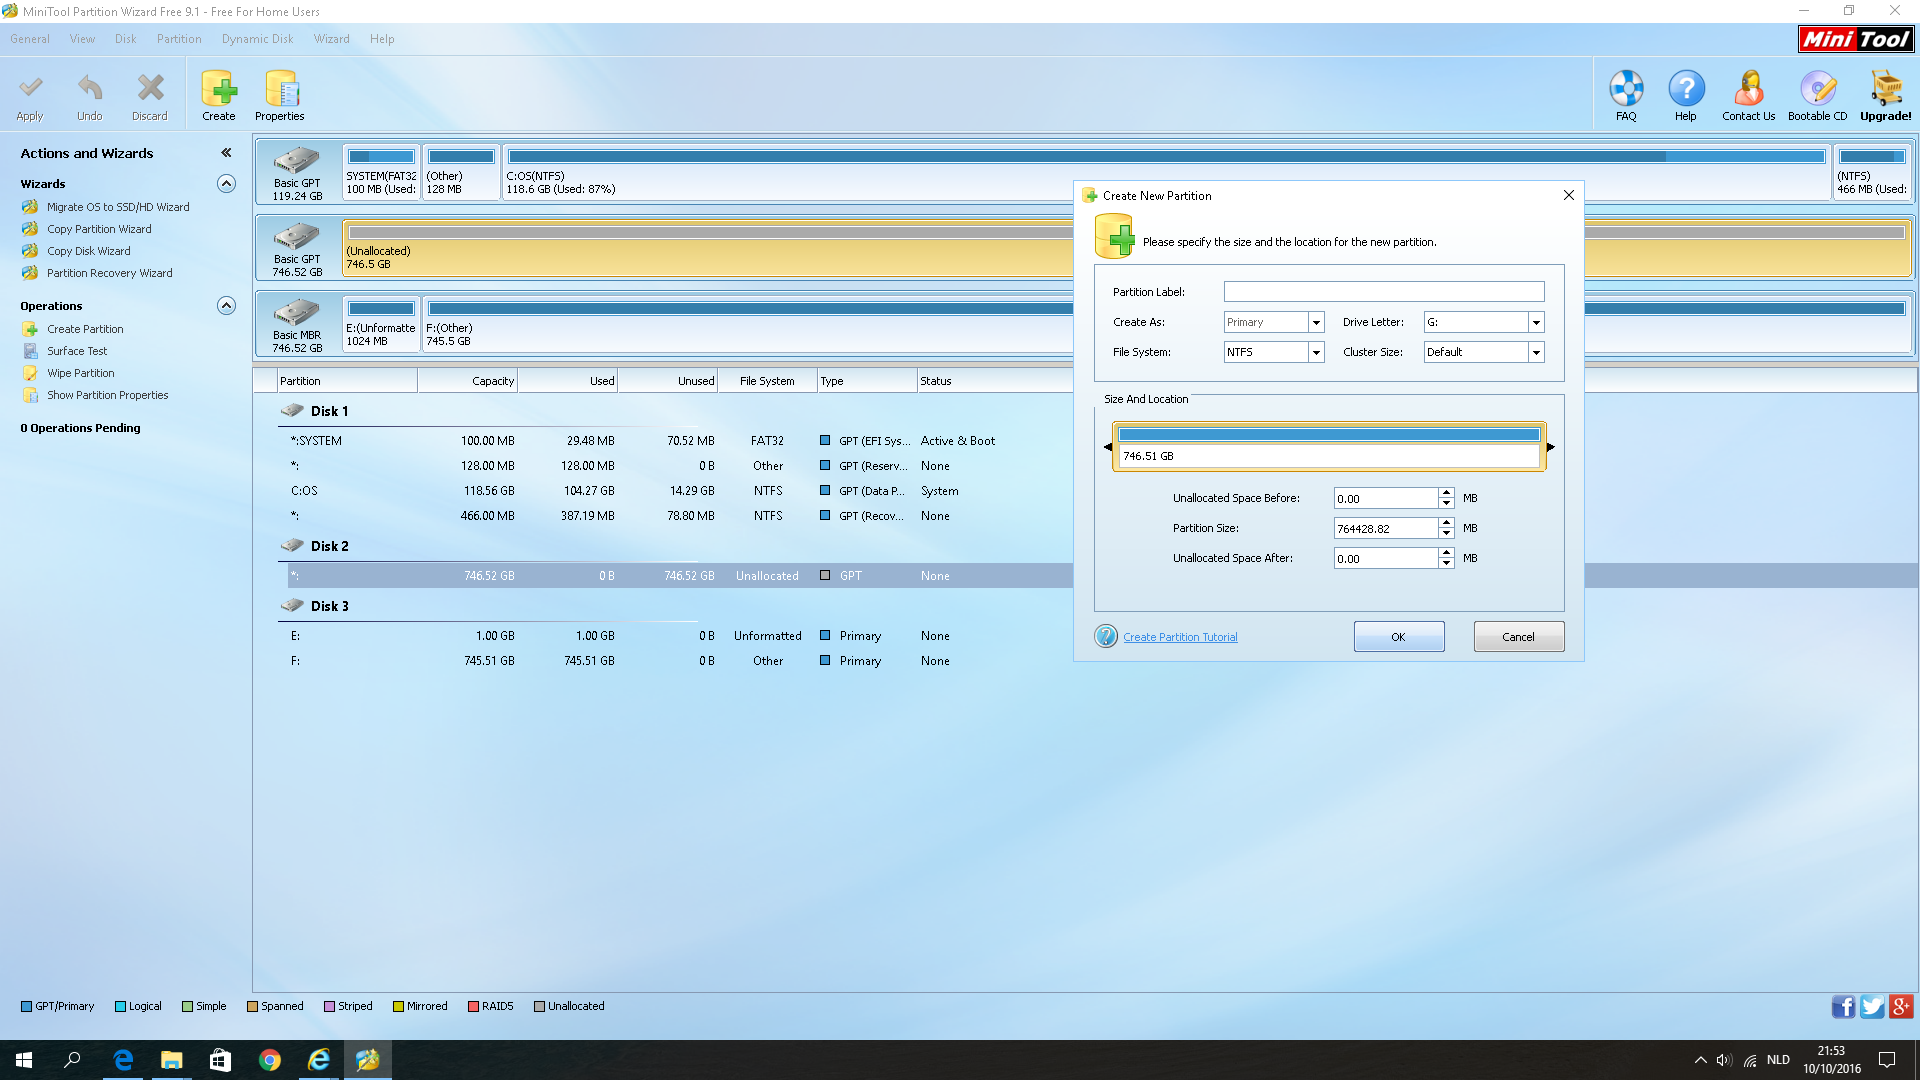Select Surface Test in Operations
1920x1080 pixels.
point(77,351)
